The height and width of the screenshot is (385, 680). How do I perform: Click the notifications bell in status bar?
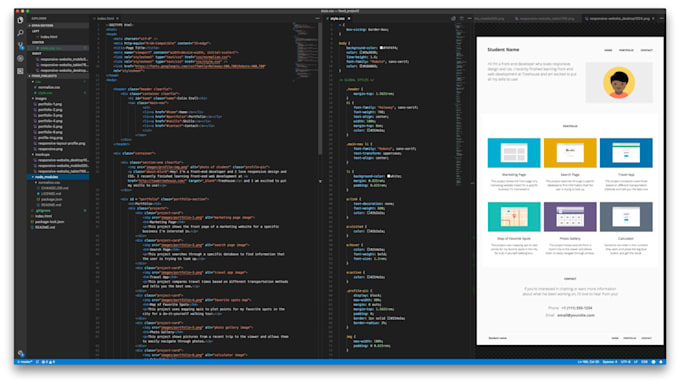point(661,362)
